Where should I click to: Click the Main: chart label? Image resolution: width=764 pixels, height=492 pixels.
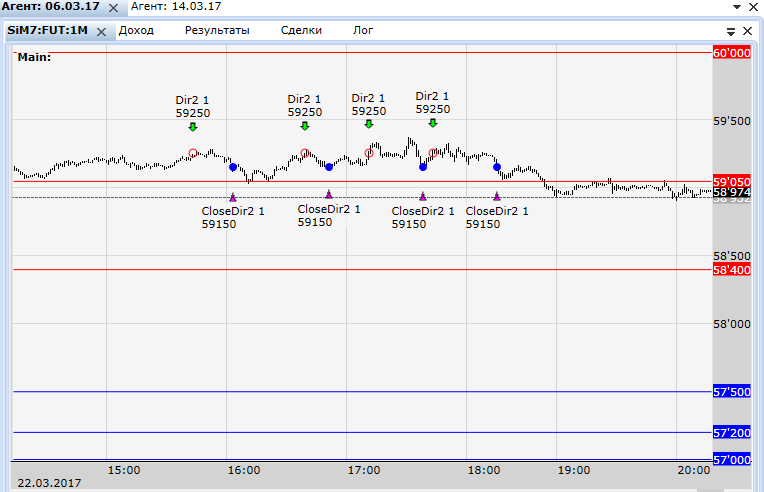[x=34, y=57]
